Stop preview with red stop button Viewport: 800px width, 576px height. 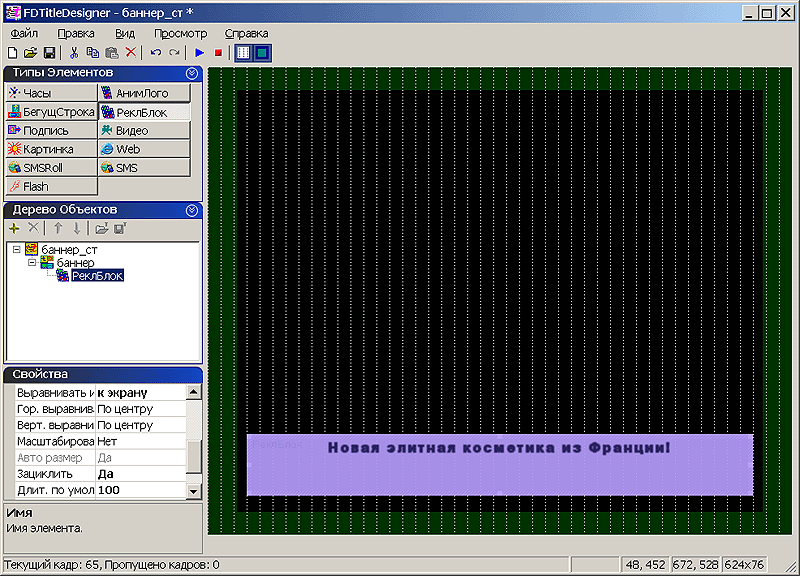[x=218, y=53]
